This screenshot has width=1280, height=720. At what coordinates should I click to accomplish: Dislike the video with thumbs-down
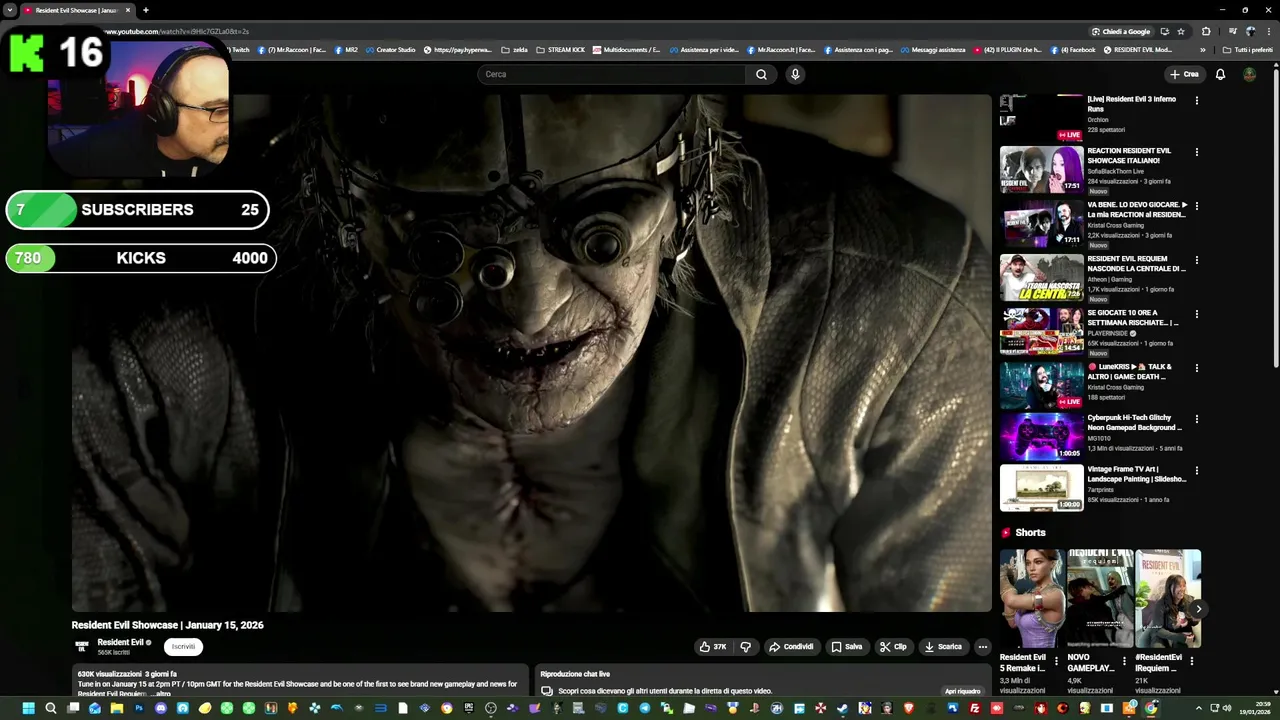tap(745, 647)
